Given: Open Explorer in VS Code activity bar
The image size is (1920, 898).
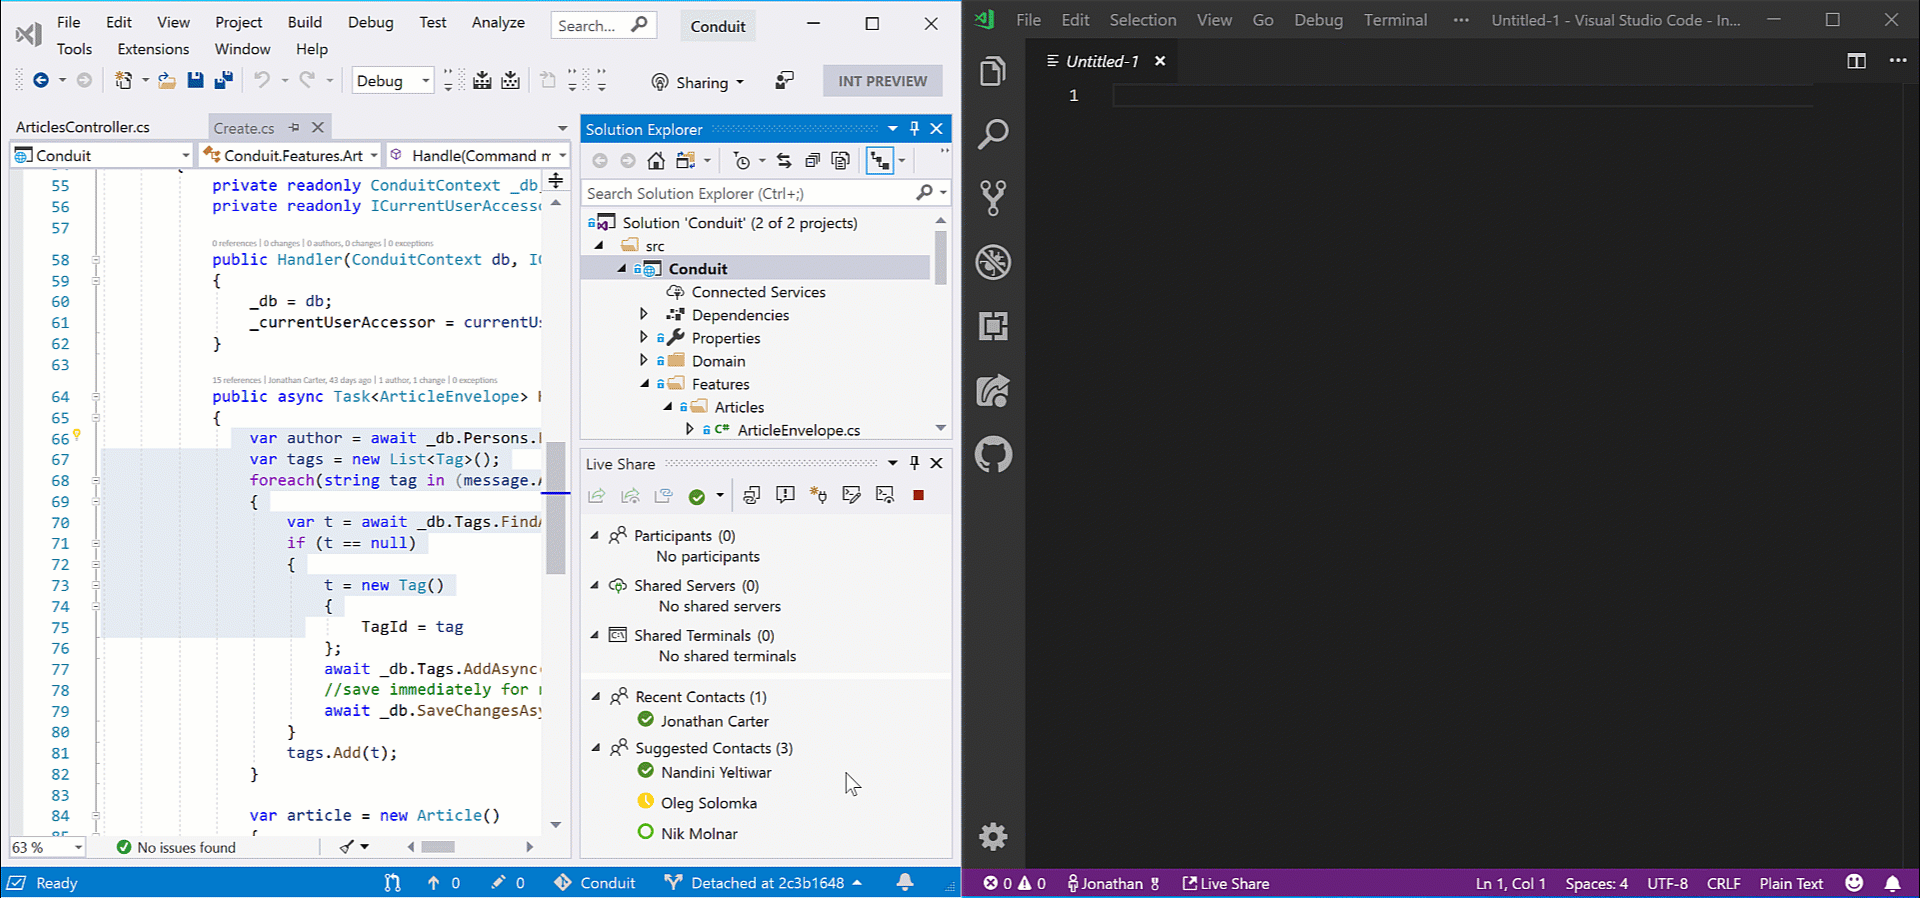Looking at the screenshot, I should (993, 71).
